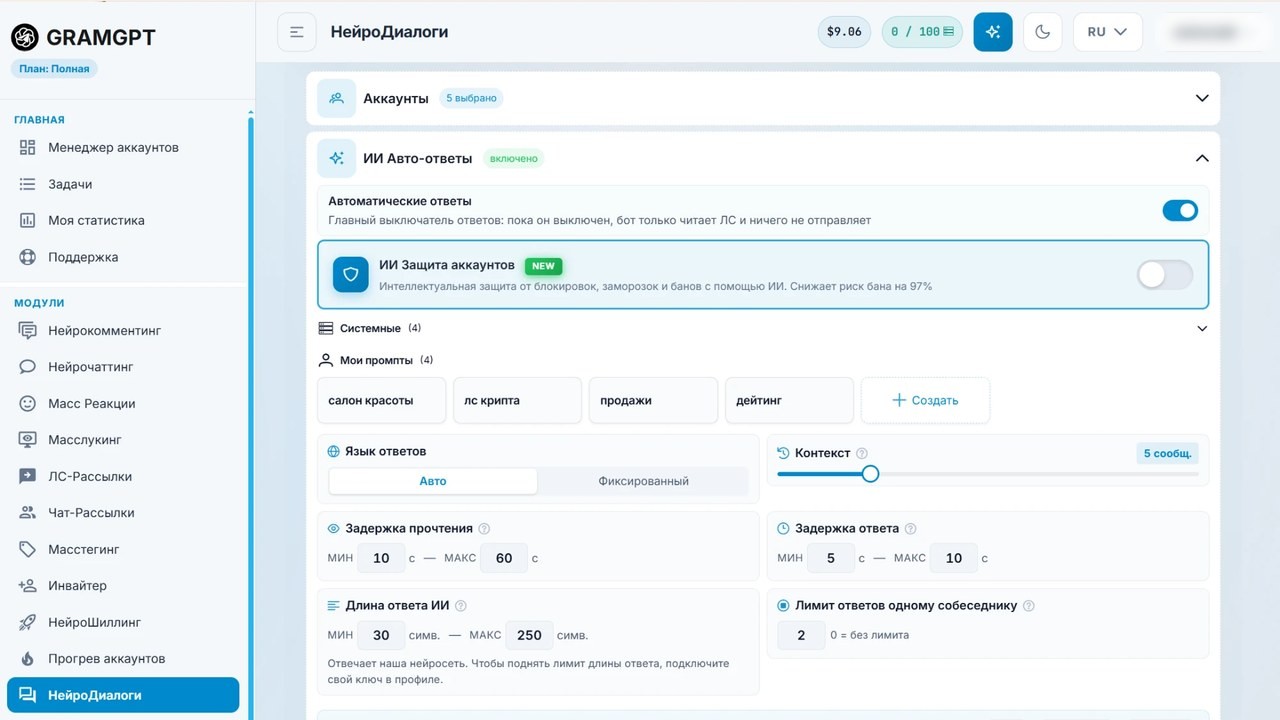Viewport: 1280px width, 720px height.
Task: Adjust the Контекст slider handle
Action: click(x=870, y=474)
